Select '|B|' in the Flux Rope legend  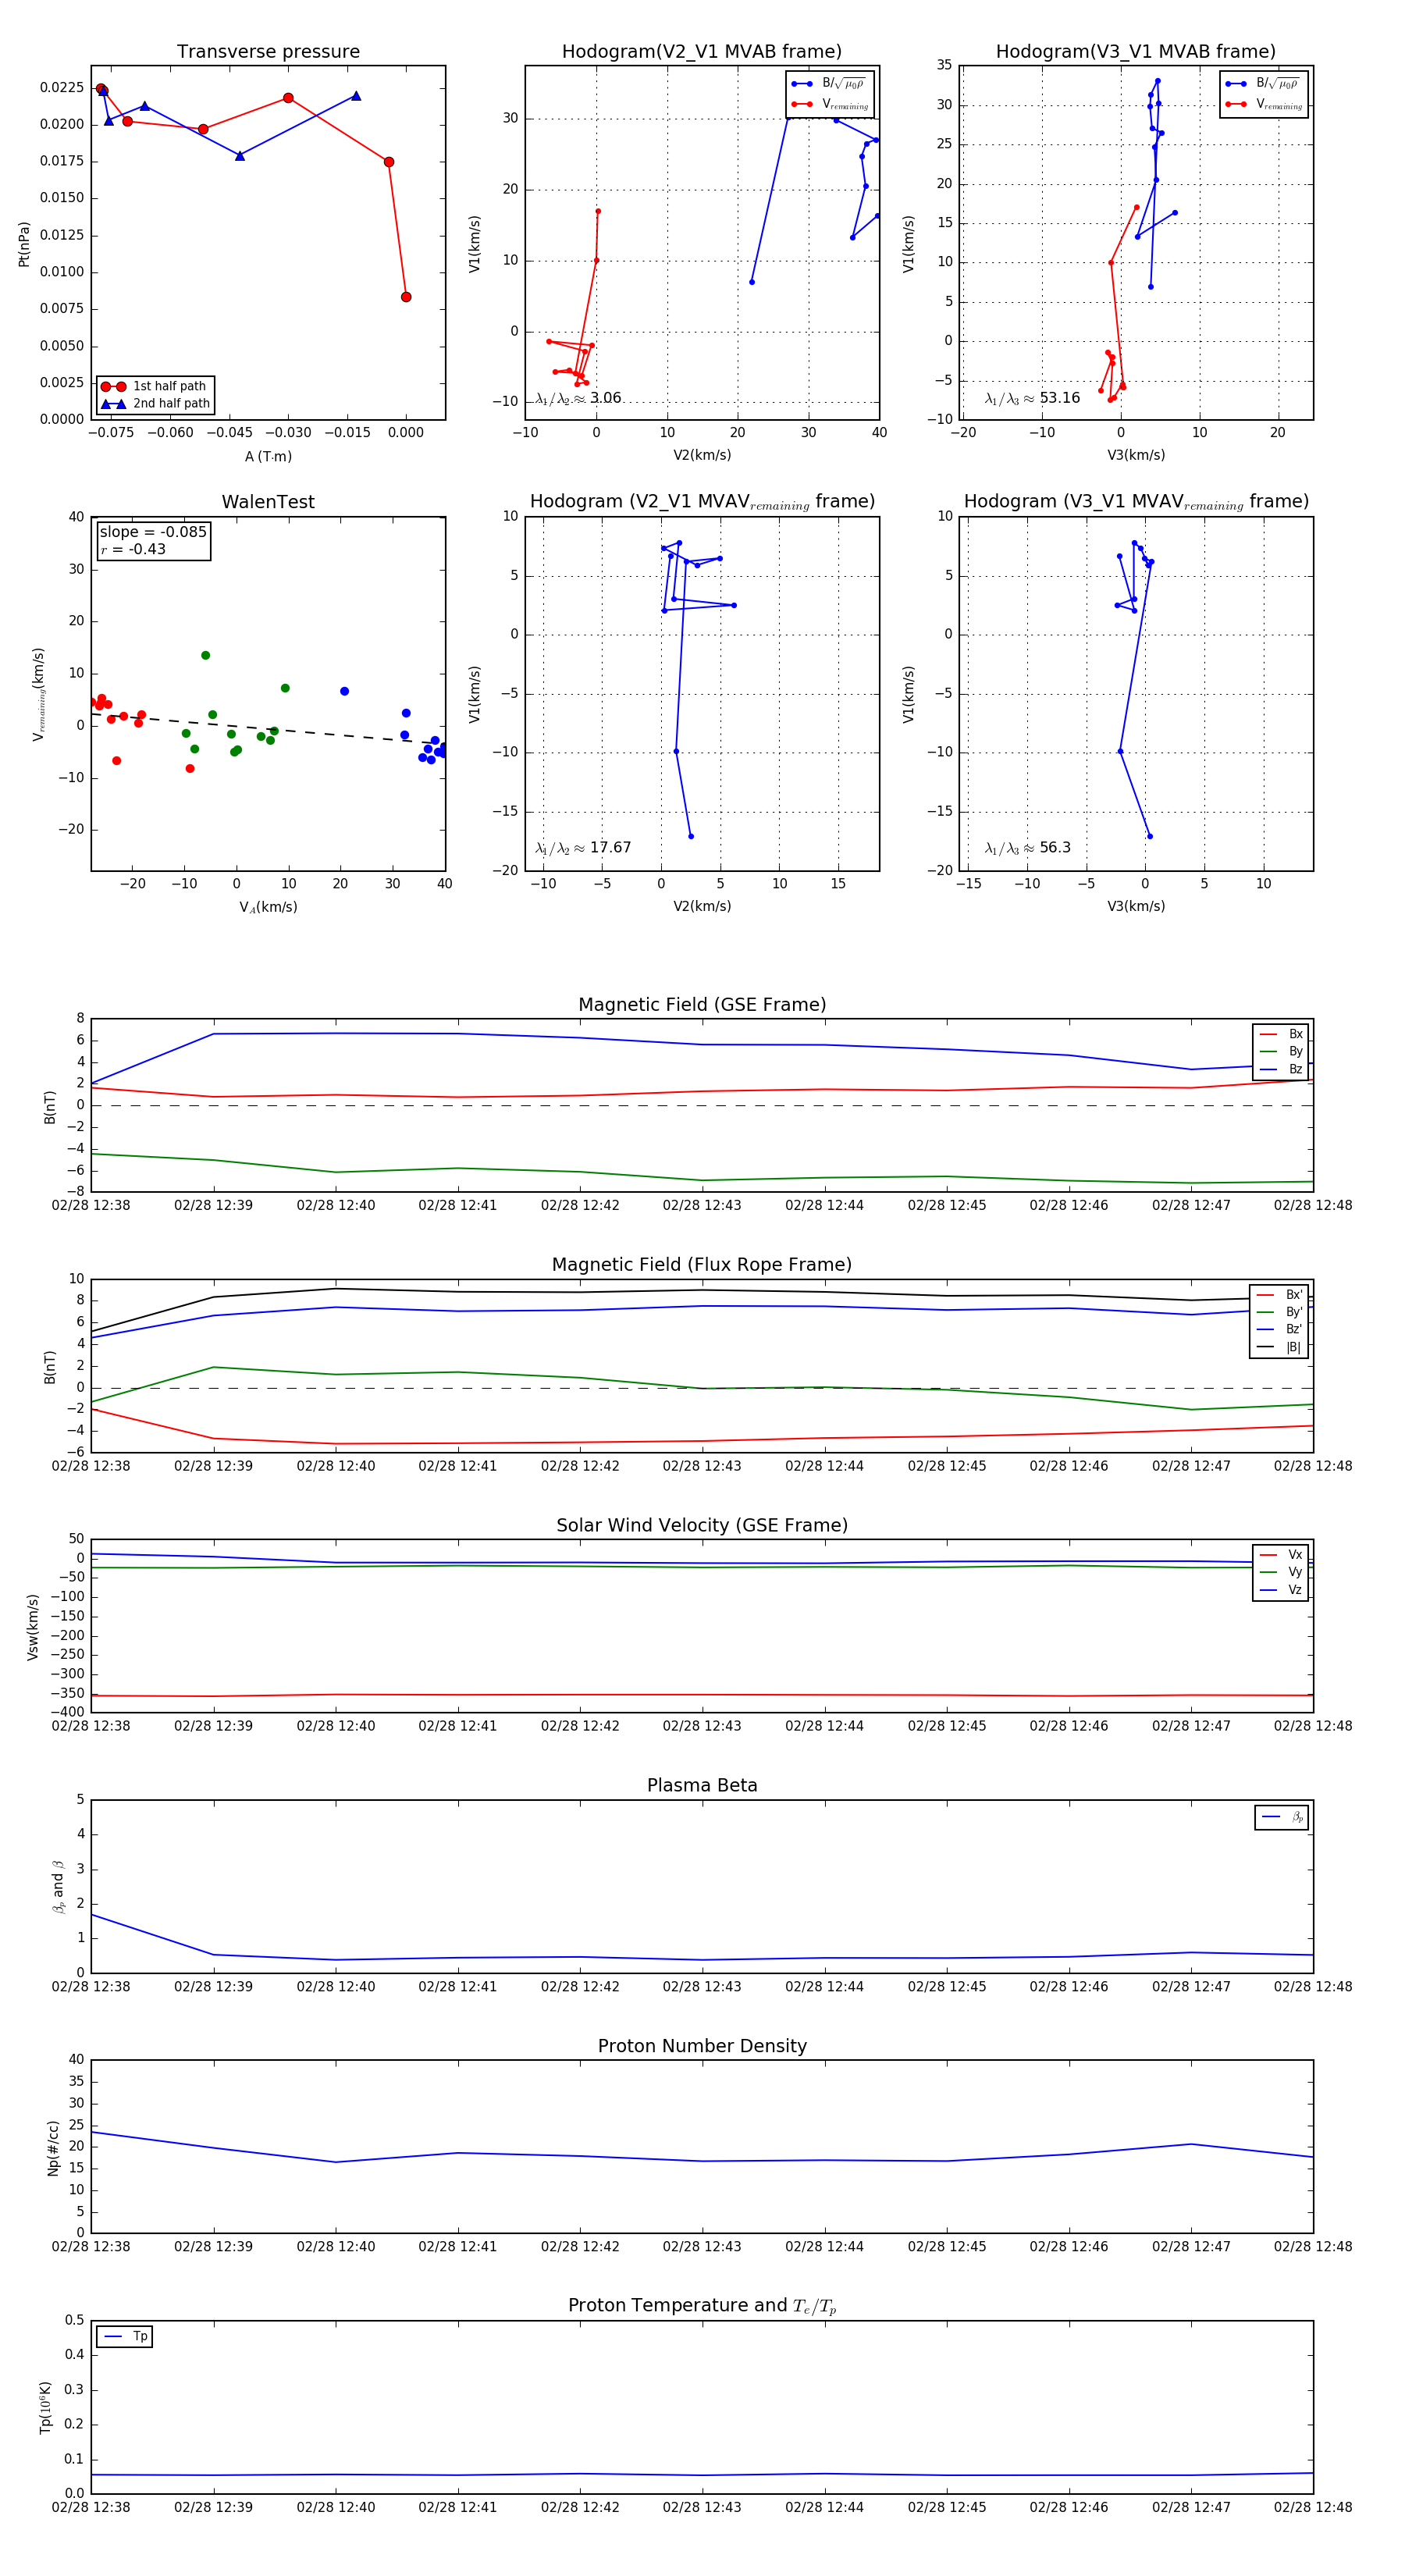tap(1280, 1347)
